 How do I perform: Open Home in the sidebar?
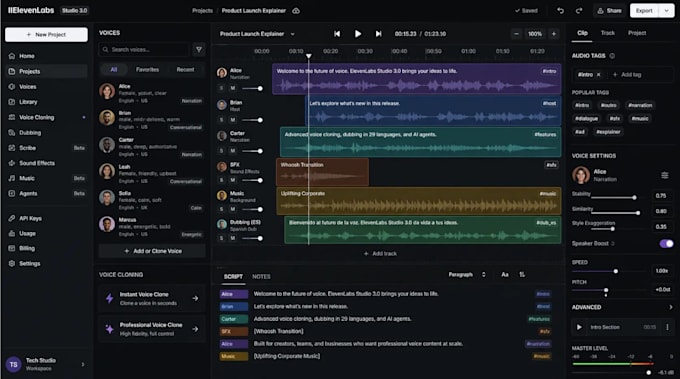coord(46,56)
